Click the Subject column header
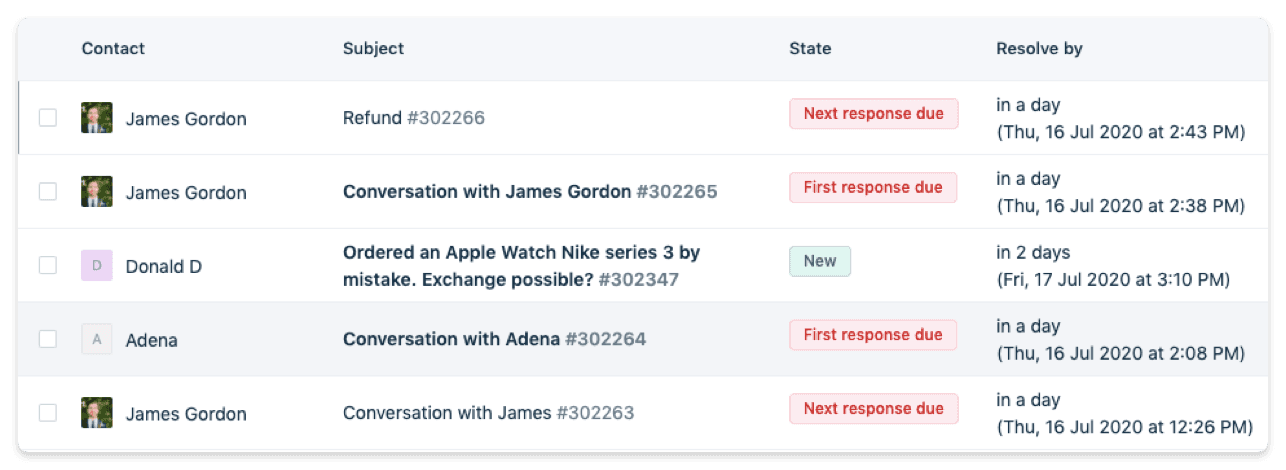 (x=373, y=49)
